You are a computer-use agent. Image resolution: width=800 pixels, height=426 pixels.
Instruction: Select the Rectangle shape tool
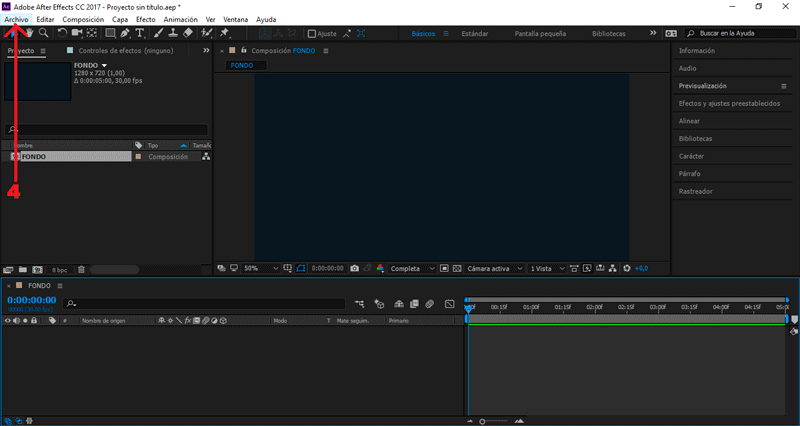tap(110, 33)
